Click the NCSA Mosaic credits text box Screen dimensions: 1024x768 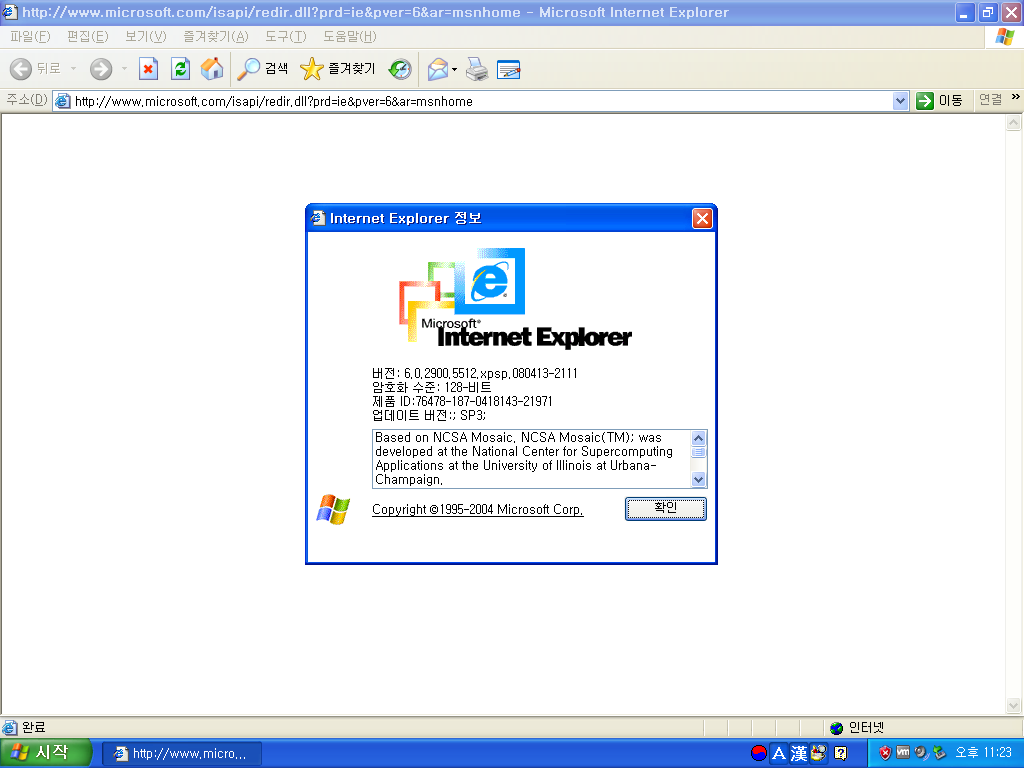tap(531, 458)
